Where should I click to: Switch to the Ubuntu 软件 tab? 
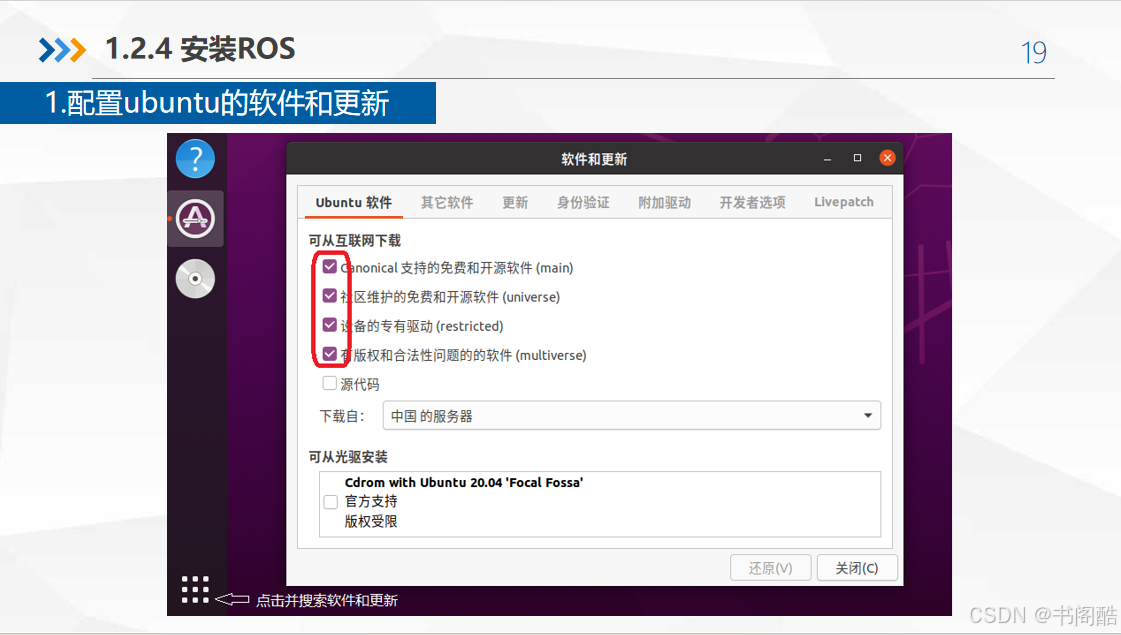point(353,202)
